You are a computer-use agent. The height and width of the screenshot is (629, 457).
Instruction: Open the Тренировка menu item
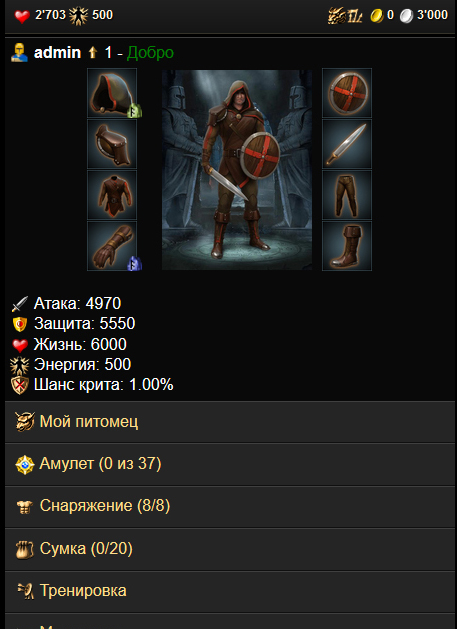[x=230, y=592]
